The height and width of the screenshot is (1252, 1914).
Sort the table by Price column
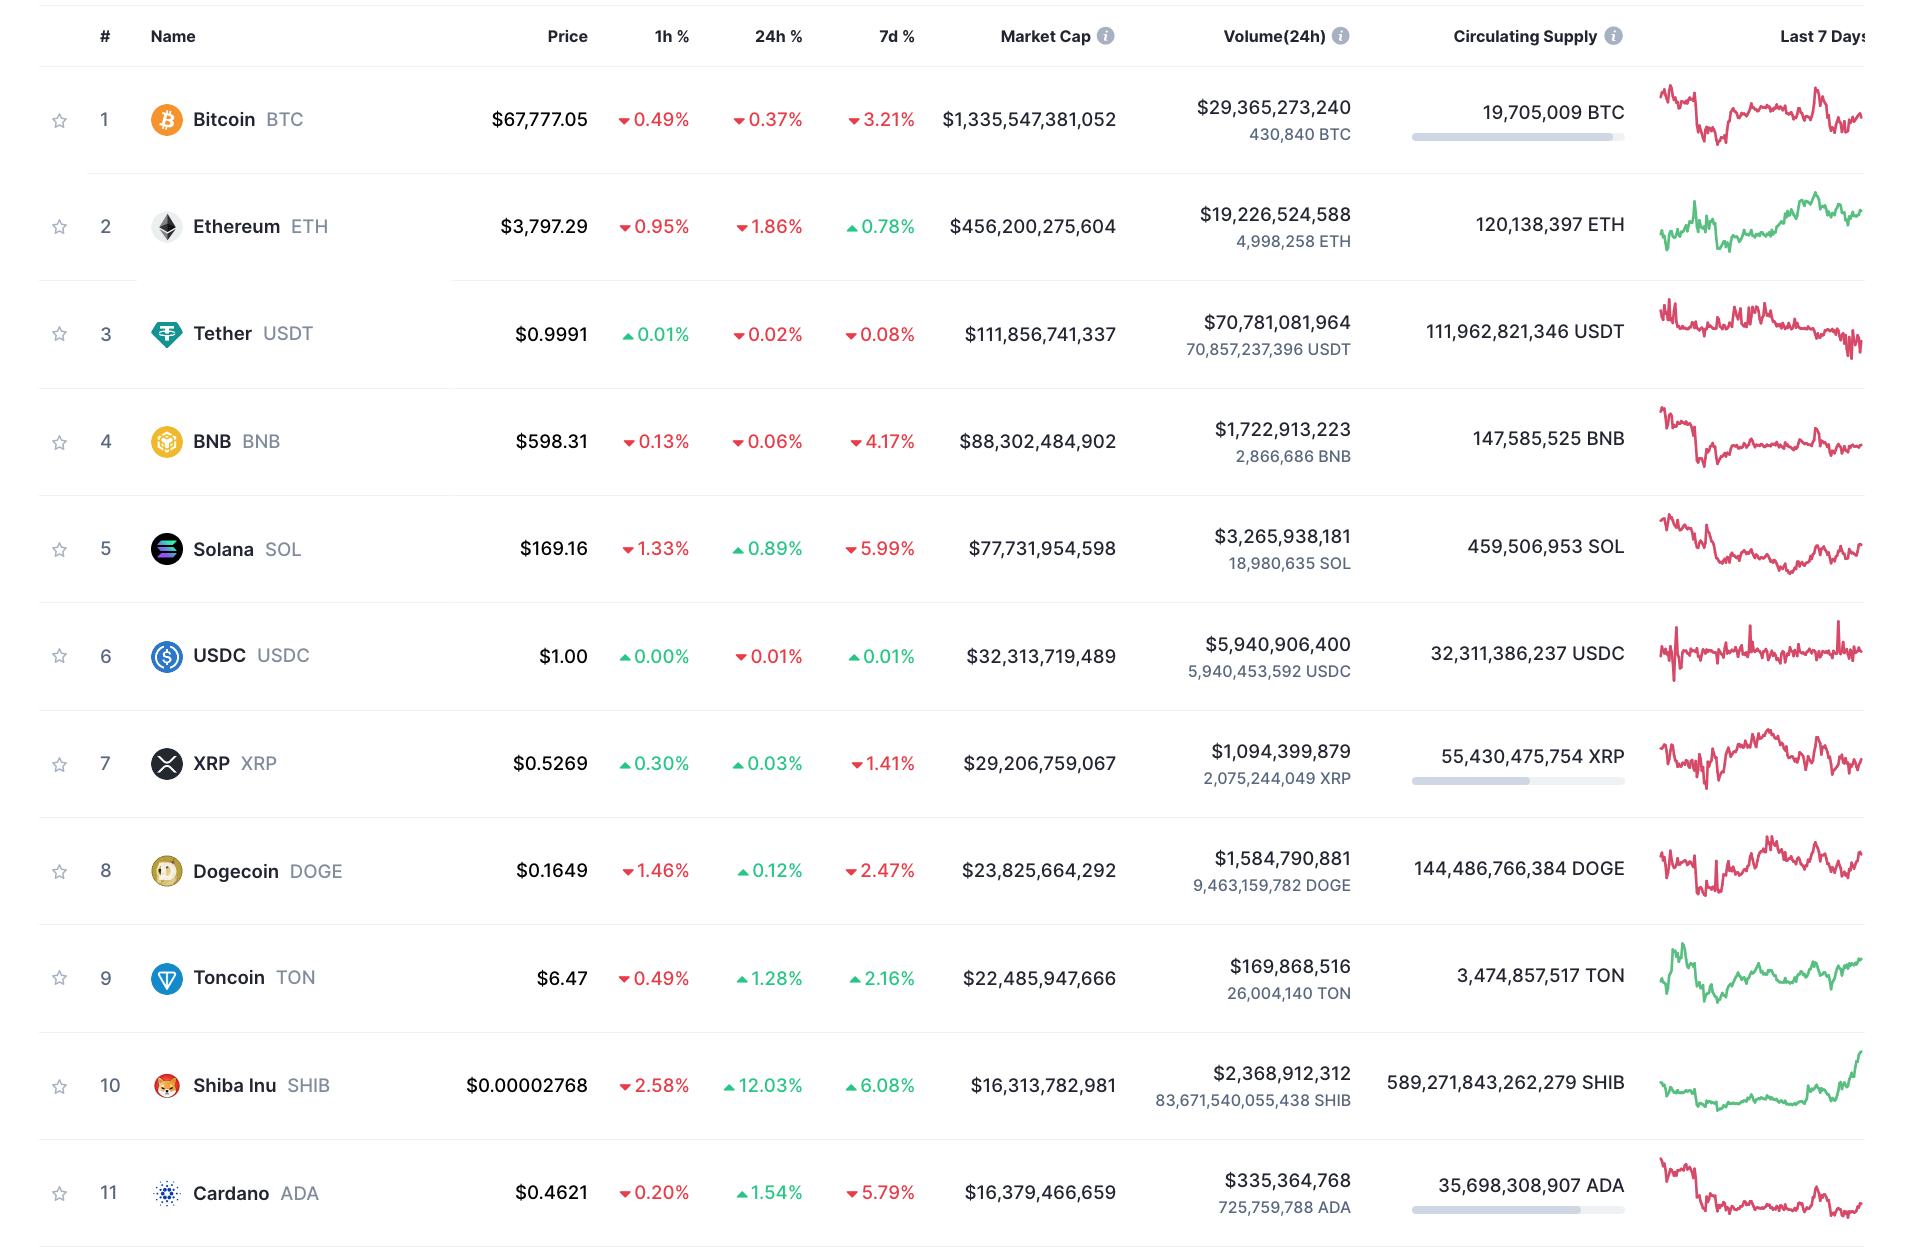point(567,36)
